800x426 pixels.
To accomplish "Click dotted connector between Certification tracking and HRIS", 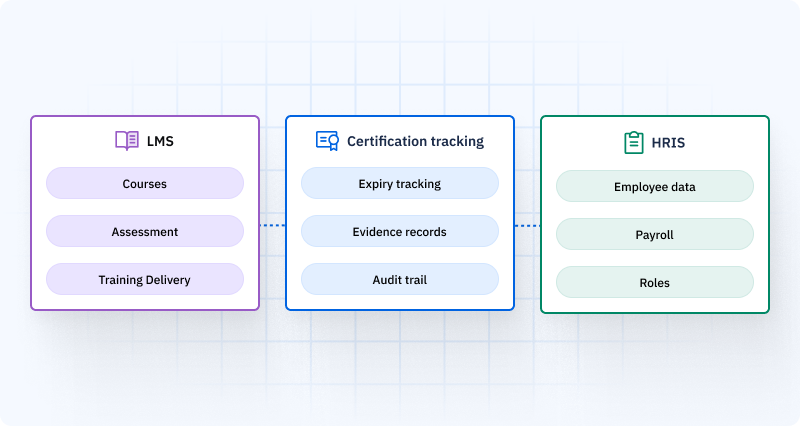I will point(527,226).
